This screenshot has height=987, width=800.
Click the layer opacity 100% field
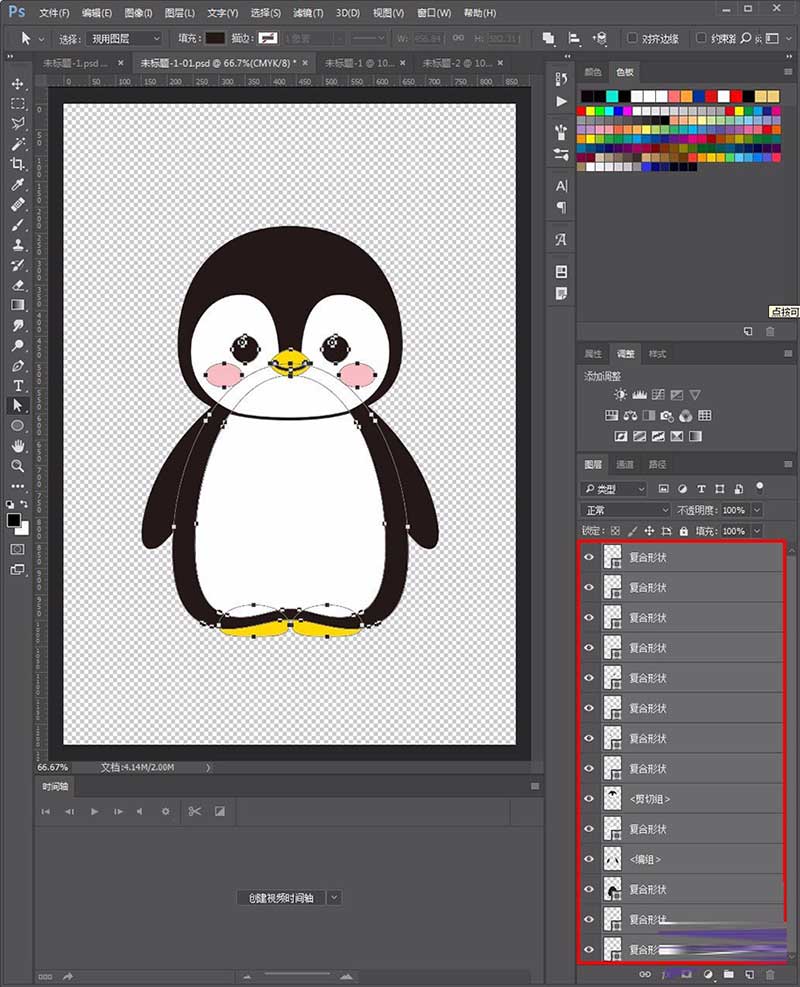734,510
